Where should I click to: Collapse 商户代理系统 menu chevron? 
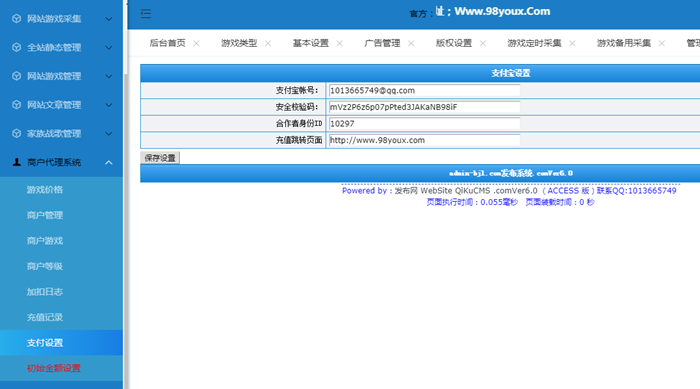[108, 163]
